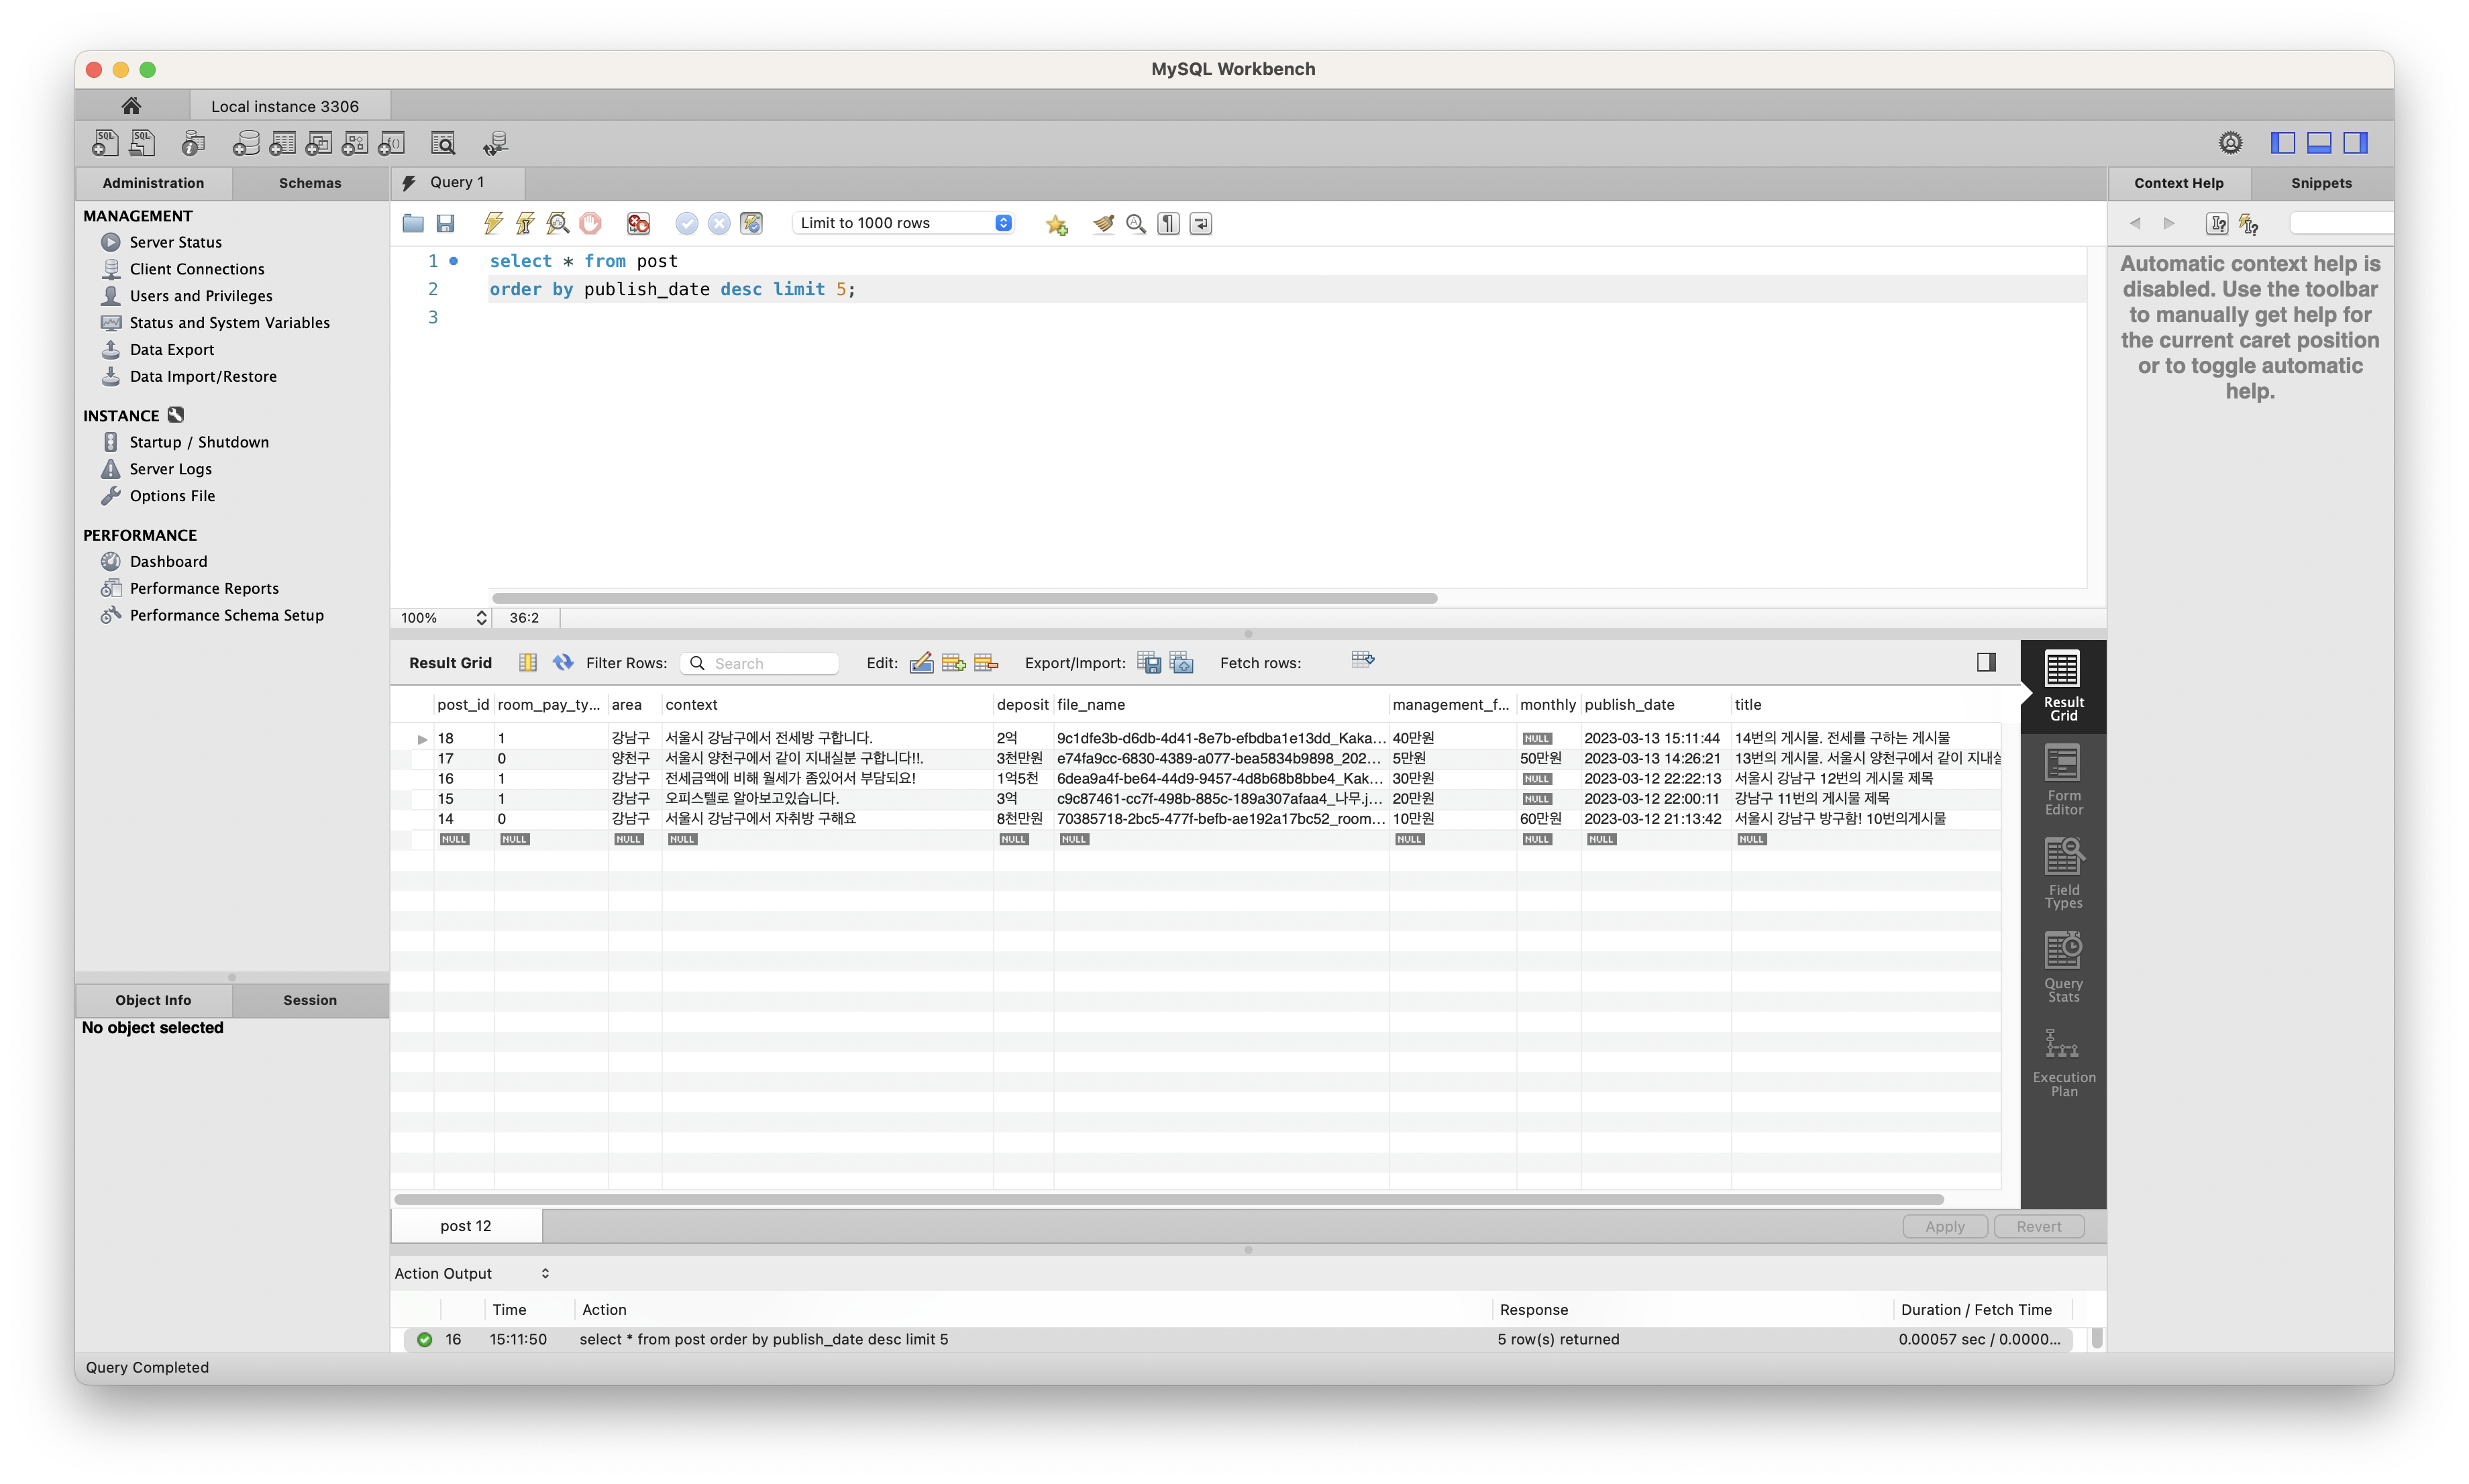Select the Query 1 editor tab

tap(457, 182)
